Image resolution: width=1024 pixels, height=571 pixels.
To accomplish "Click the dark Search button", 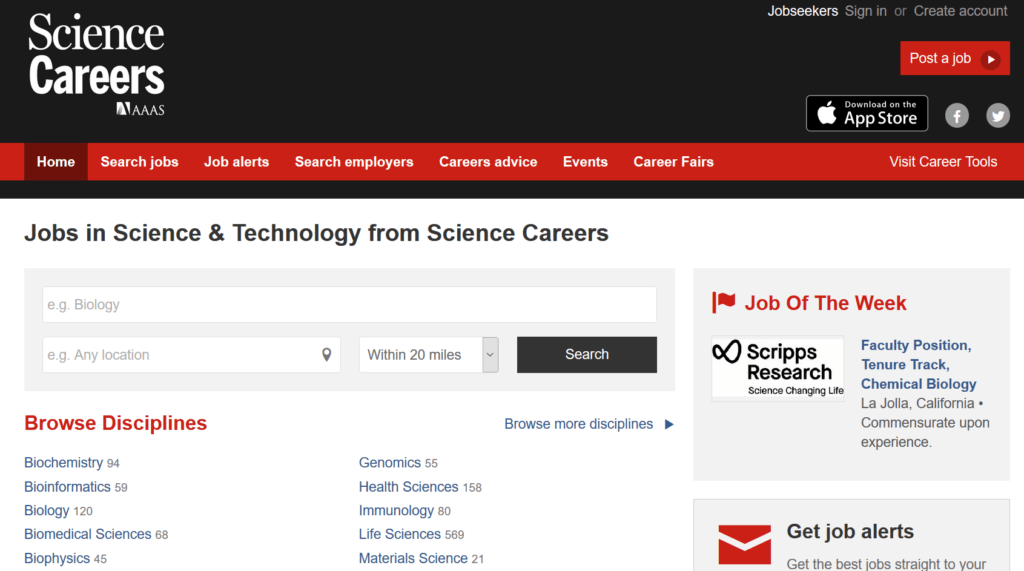I will pos(586,355).
